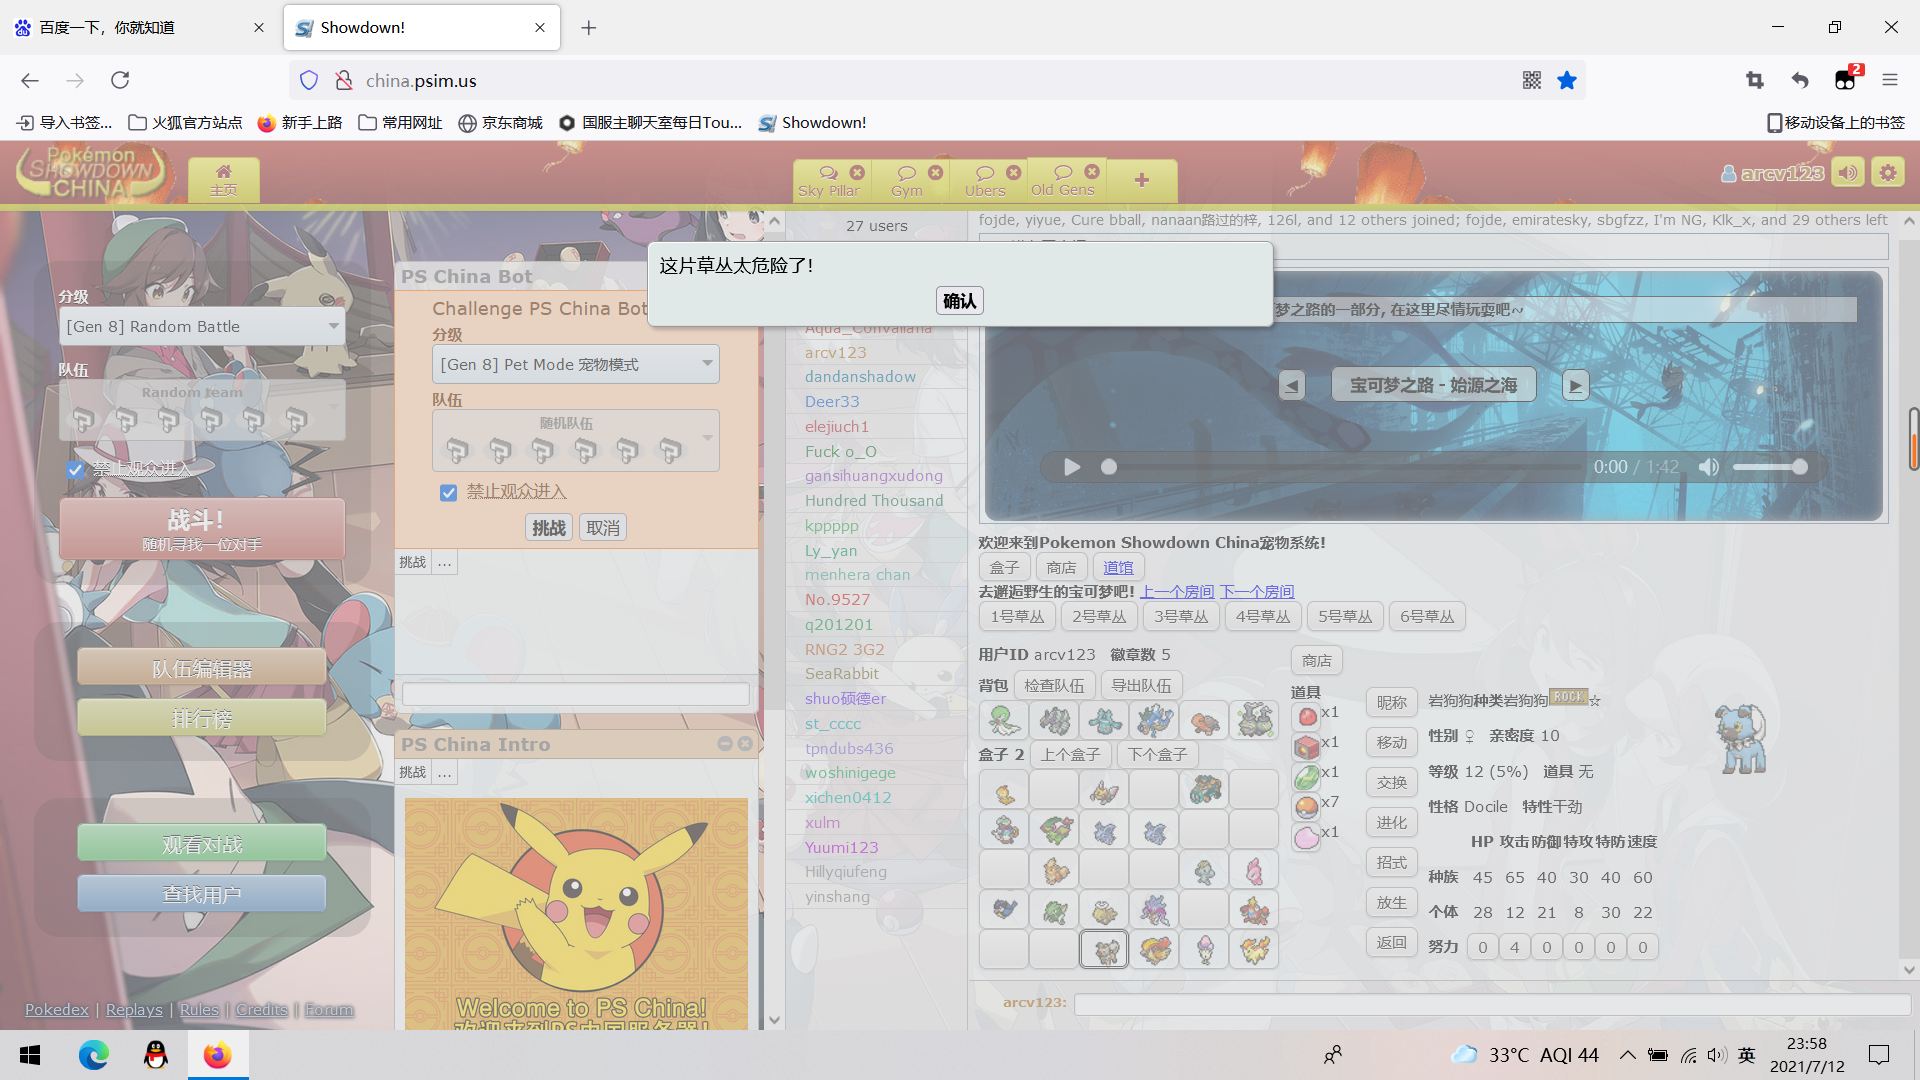Go to 上个盒子 previous box
1920x1080 pixels.
pyautogui.click(x=1070, y=755)
